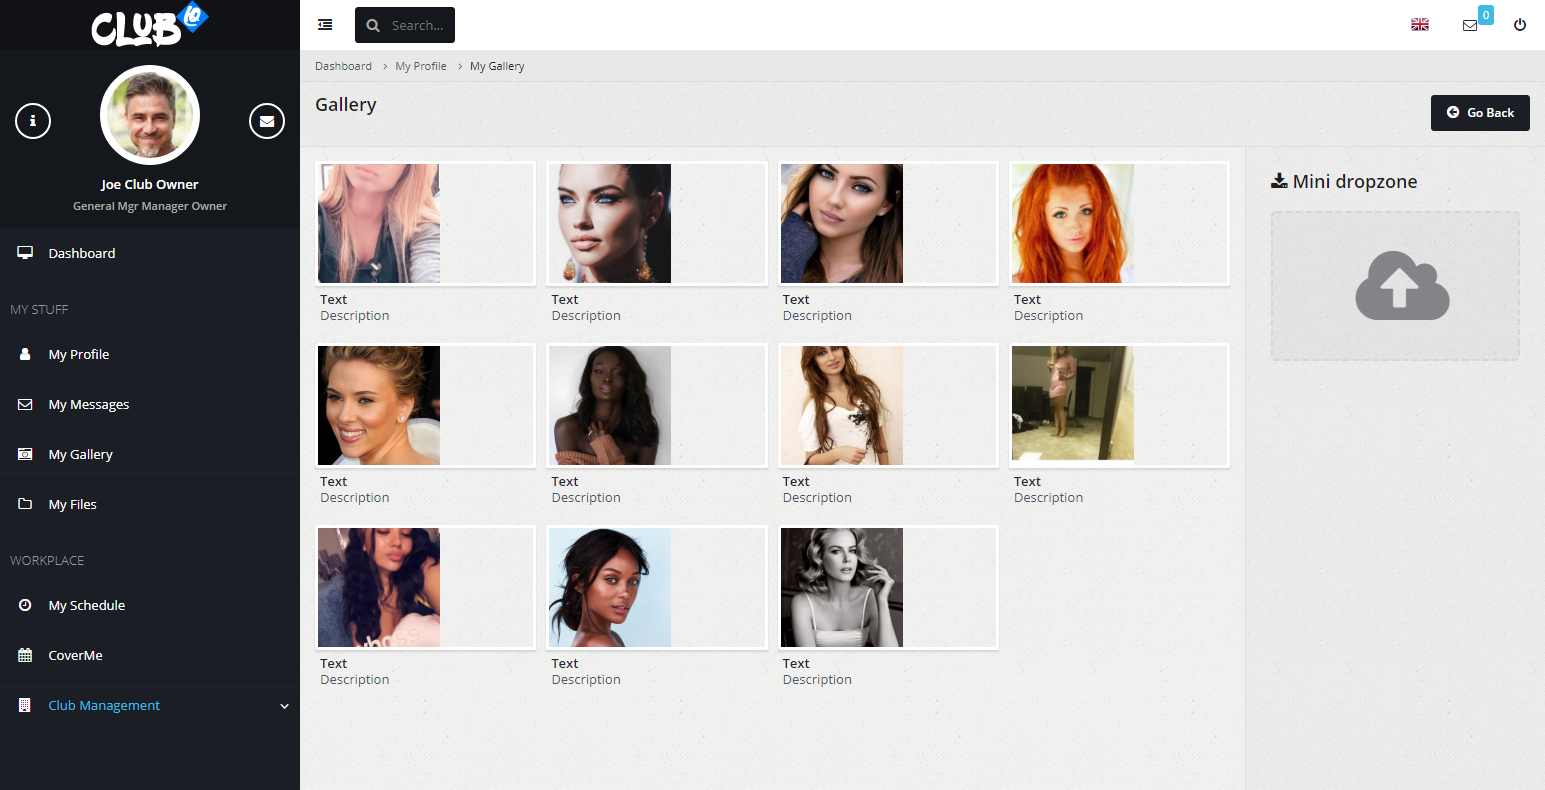Open black and white blonde photo
The width and height of the screenshot is (1545, 790).
pyautogui.click(x=842, y=588)
